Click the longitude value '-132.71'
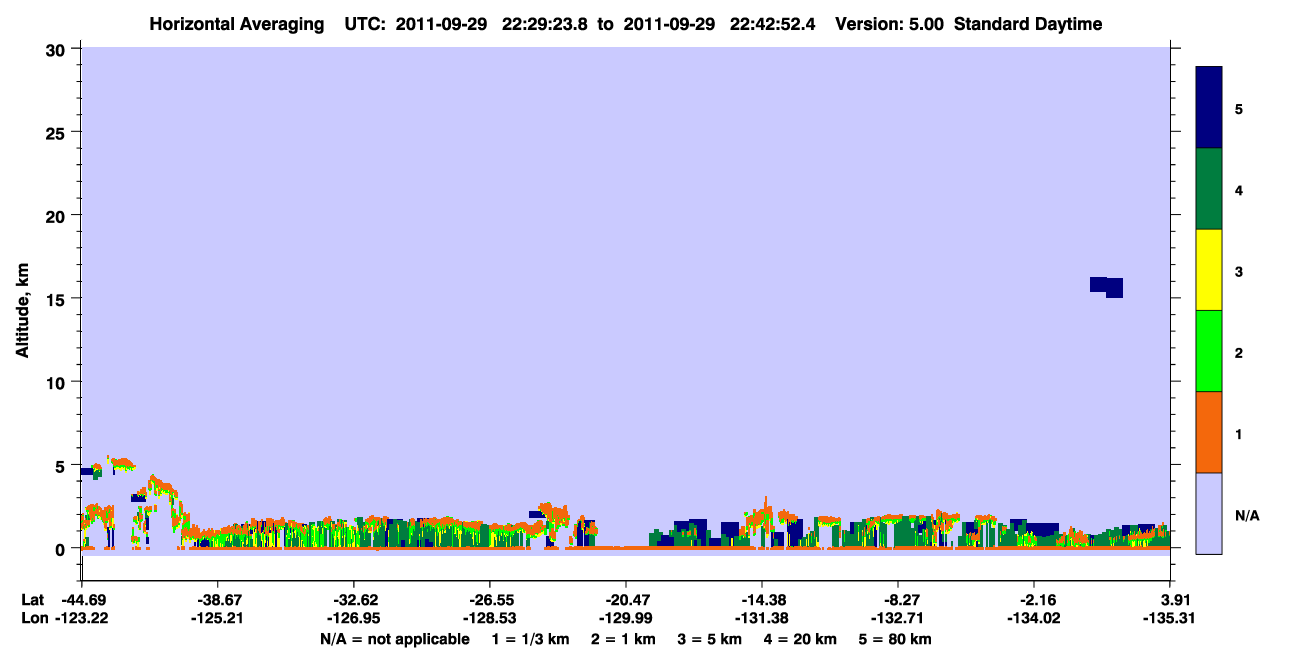The image size is (1300, 667). click(898, 618)
